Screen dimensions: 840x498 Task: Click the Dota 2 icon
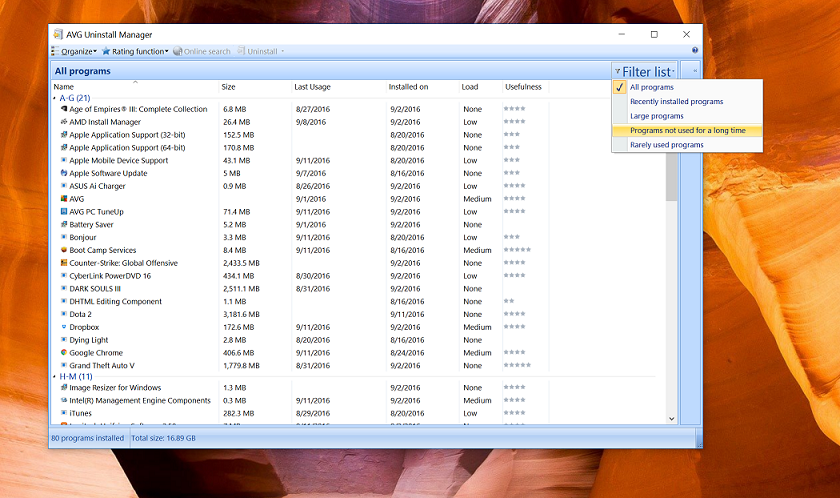tap(64, 314)
